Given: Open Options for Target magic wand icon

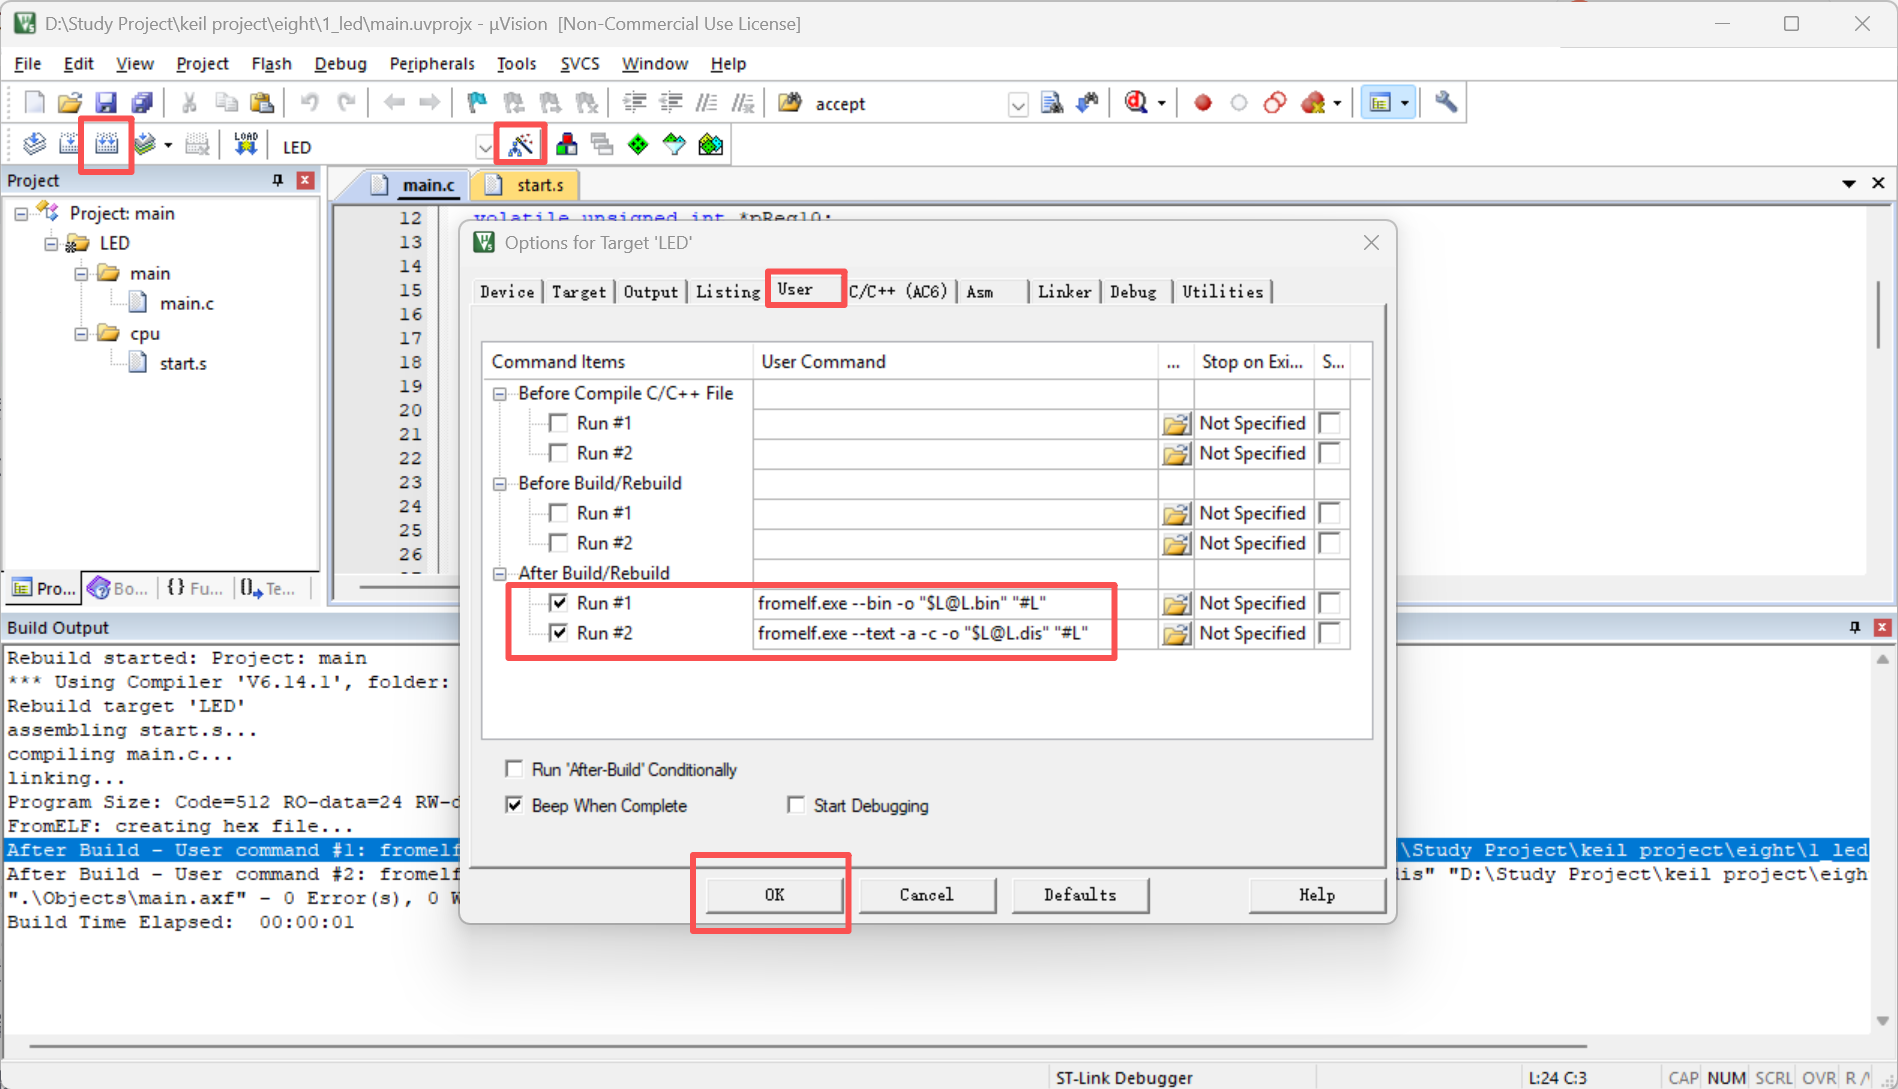Looking at the screenshot, I should [x=521, y=145].
